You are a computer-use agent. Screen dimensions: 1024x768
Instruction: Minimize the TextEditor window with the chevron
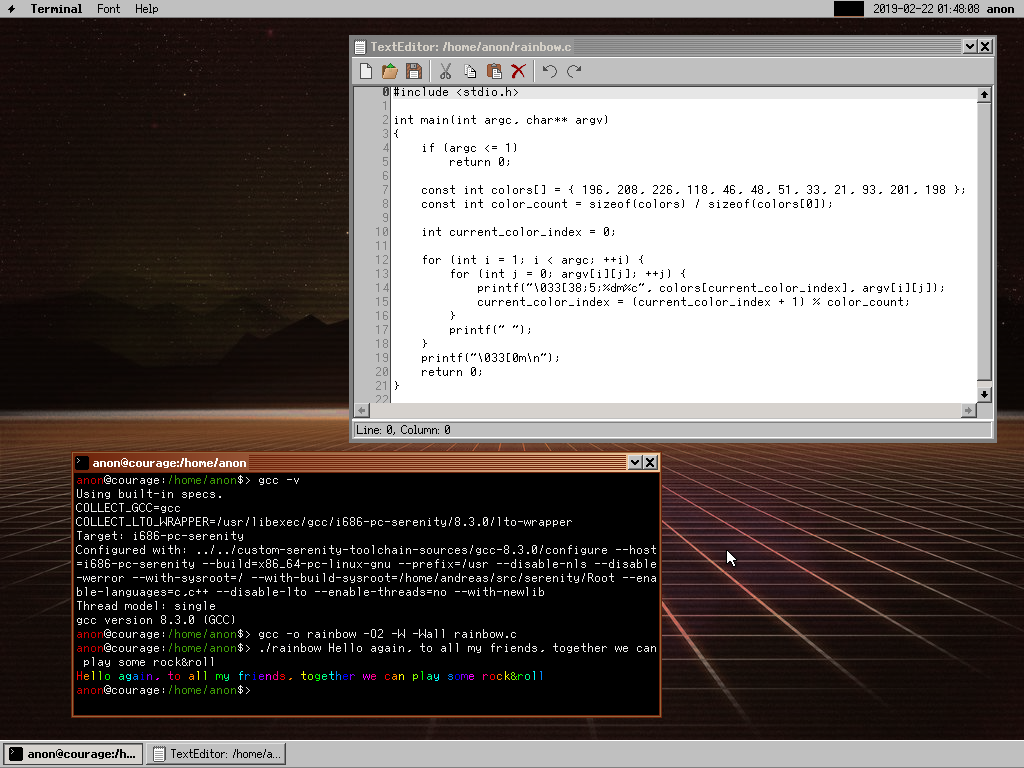click(970, 46)
